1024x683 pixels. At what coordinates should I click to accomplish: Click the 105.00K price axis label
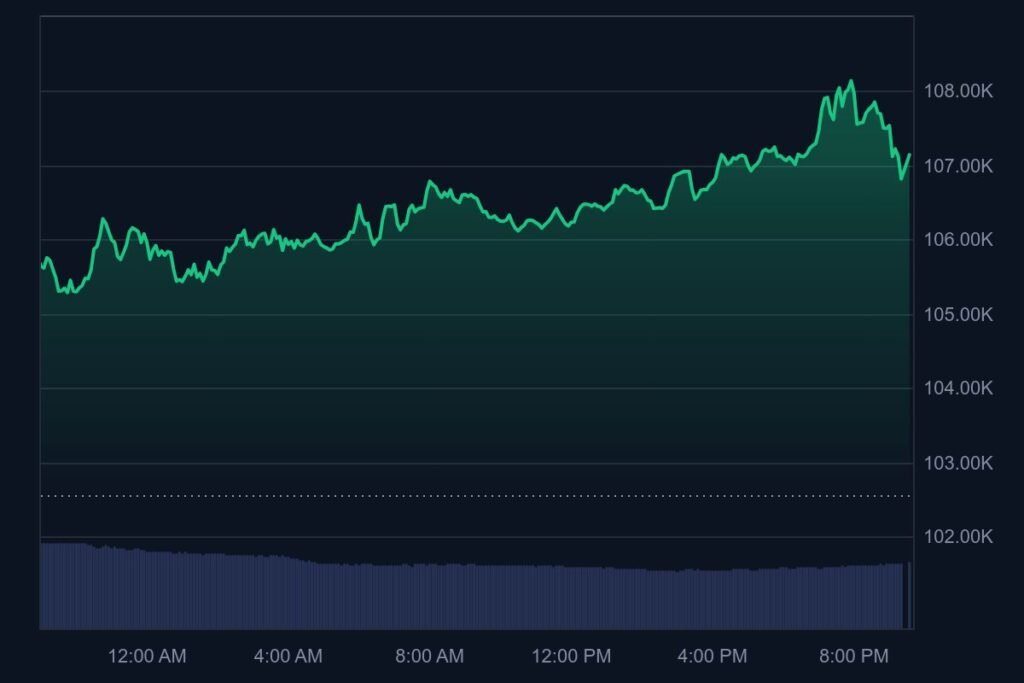pyautogui.click(x=958, y=315)
